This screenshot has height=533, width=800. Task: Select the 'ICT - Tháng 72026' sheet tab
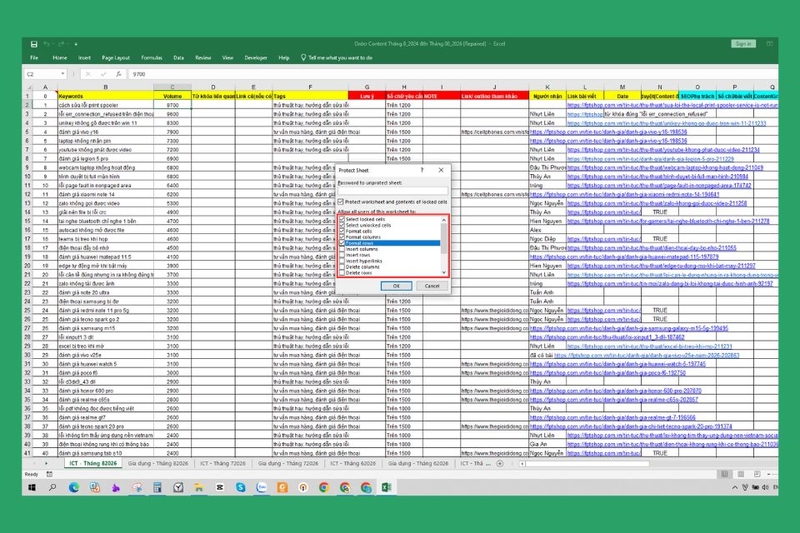coord(223,464)
